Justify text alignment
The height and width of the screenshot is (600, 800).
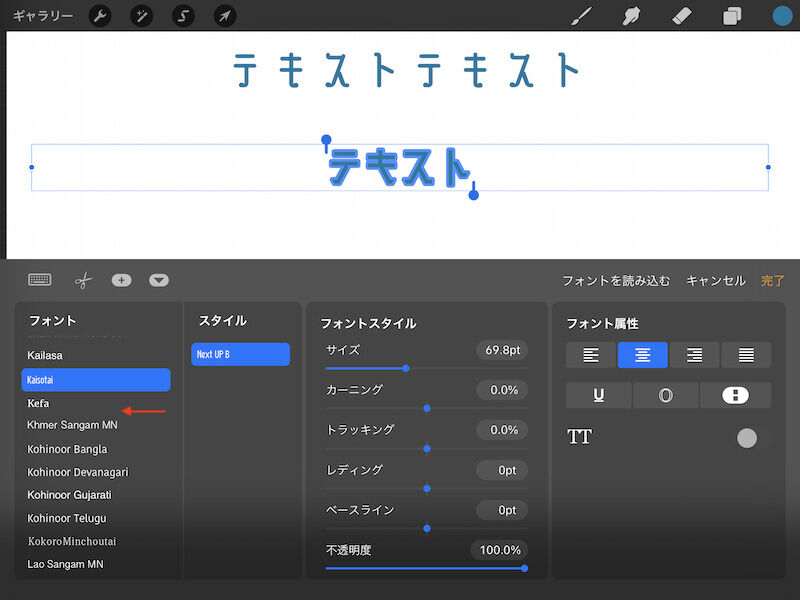click(746, 355)
